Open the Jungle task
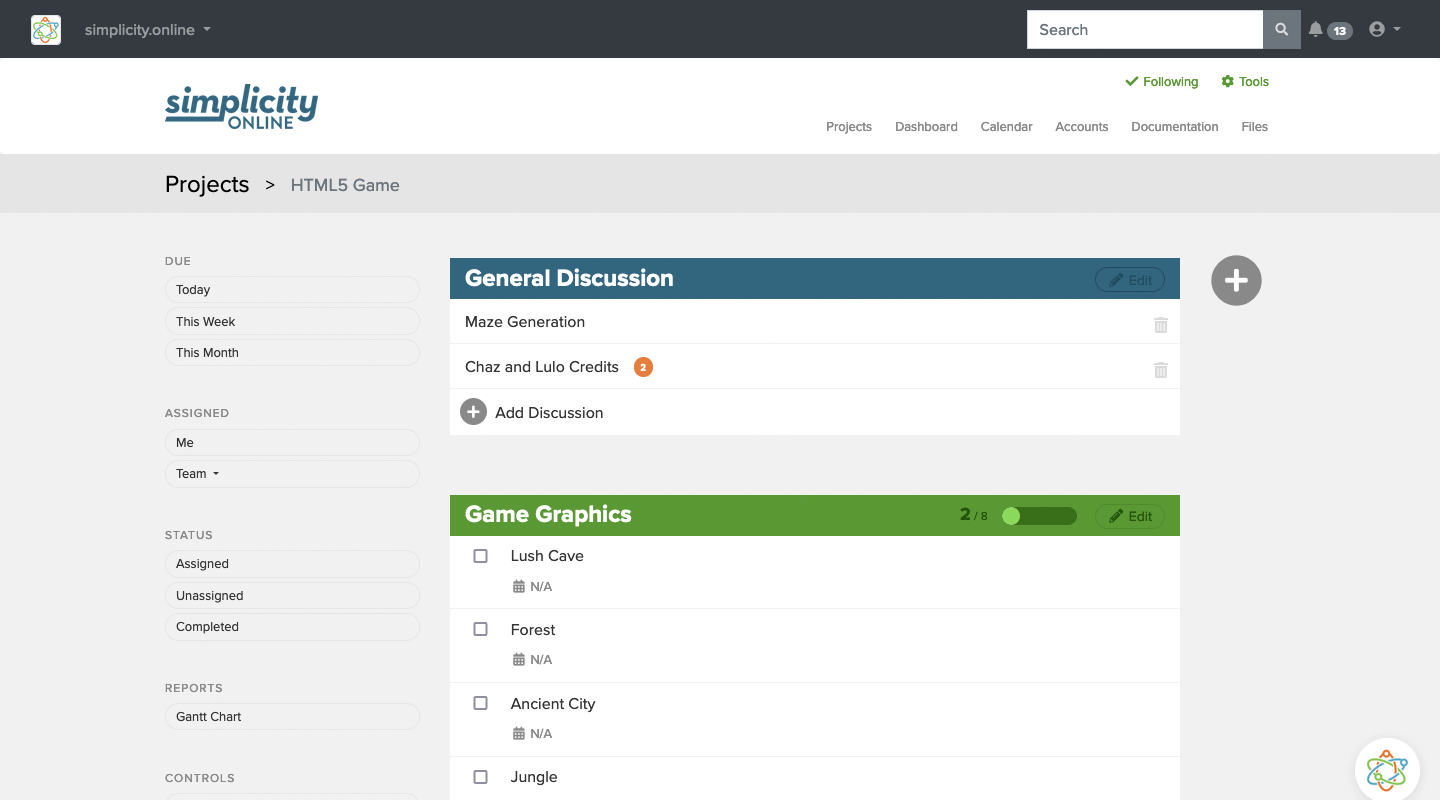The height and width of the screenshot is (800, 1440). [x=534, y=777]
